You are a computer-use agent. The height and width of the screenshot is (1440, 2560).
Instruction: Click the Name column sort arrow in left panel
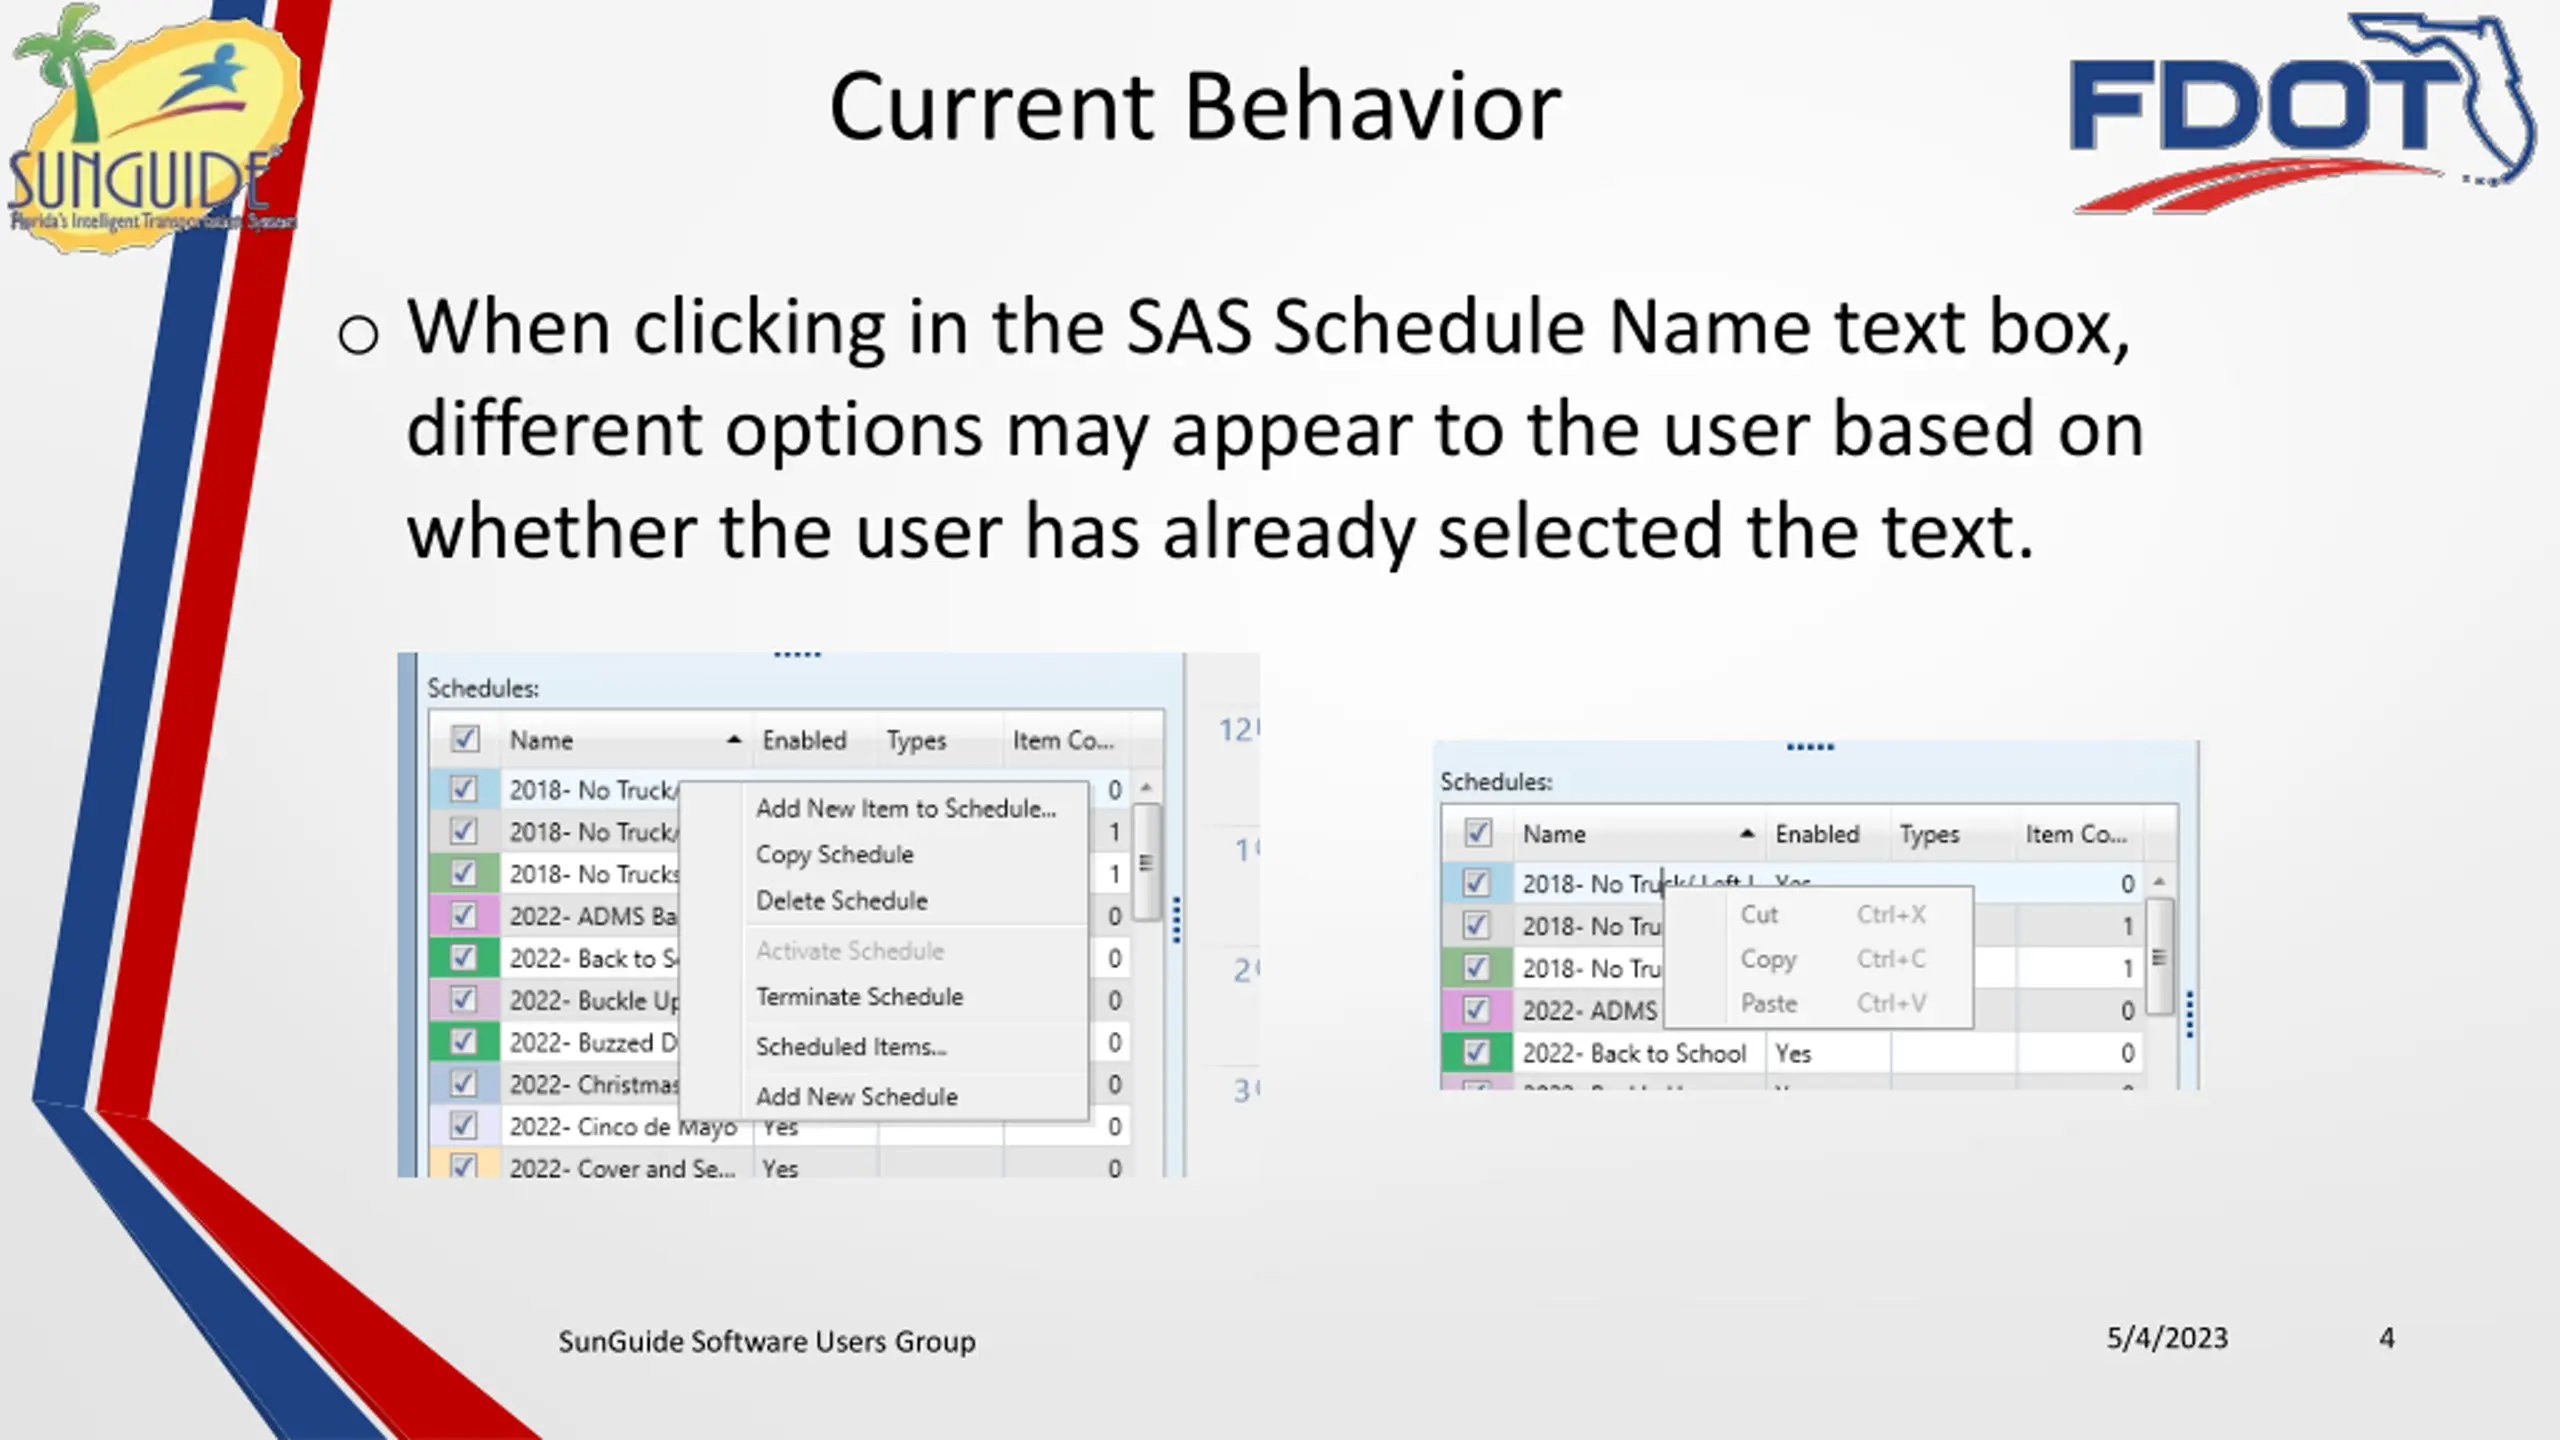tap(734, 740)
